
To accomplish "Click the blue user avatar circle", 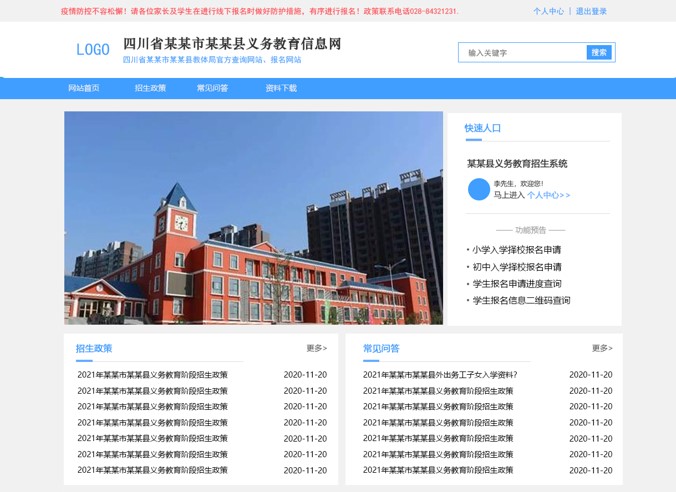I will click(479, 190).
